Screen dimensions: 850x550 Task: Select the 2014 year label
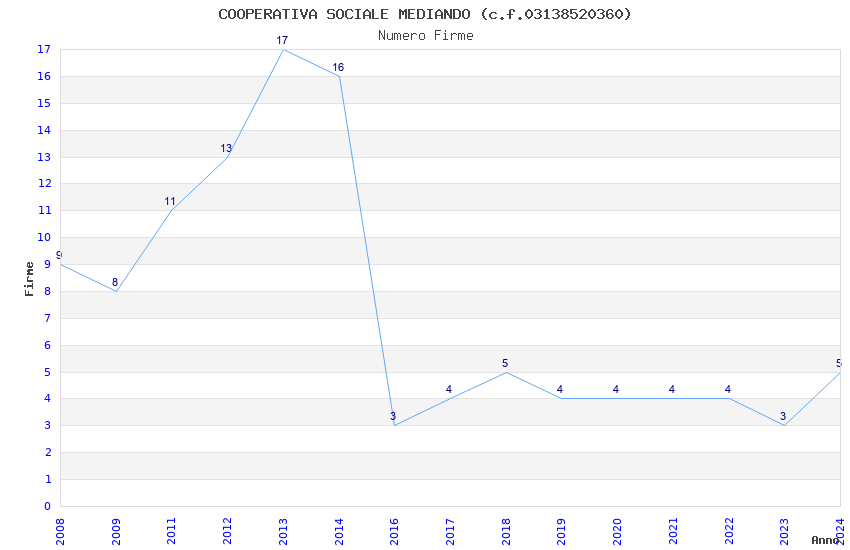click(339, 532)
